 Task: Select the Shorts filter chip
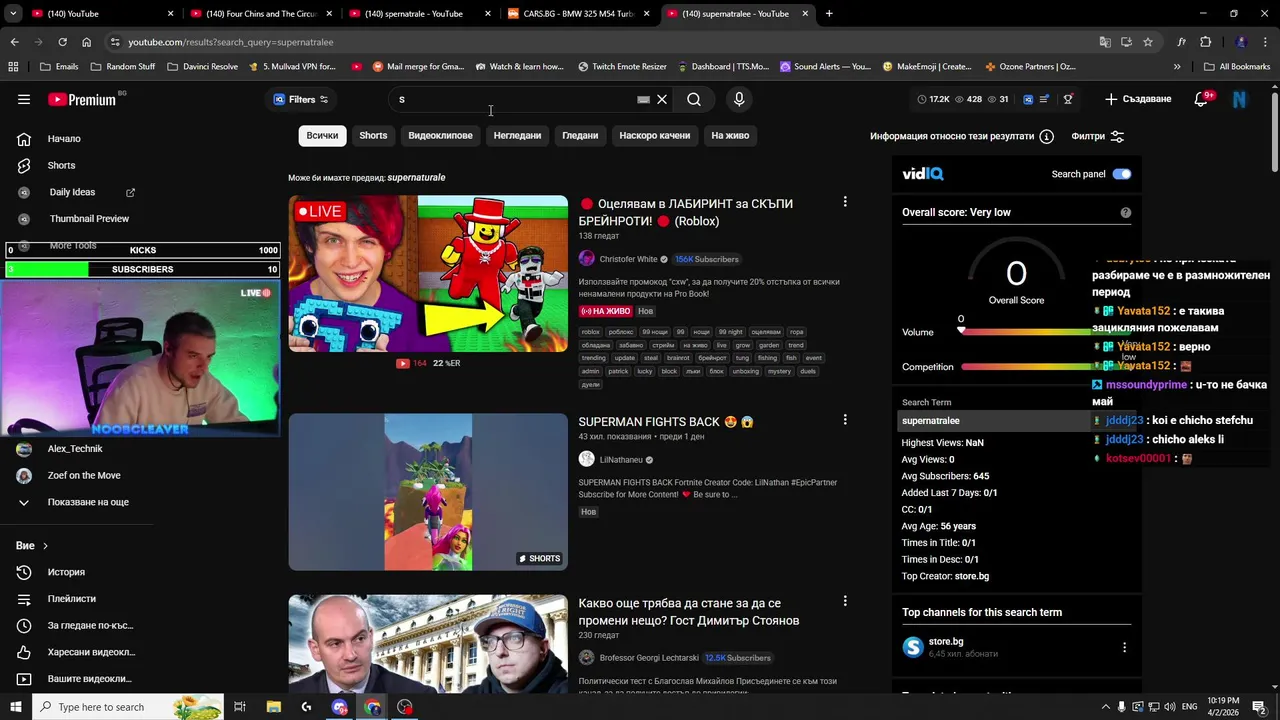[x=373, y=135]
